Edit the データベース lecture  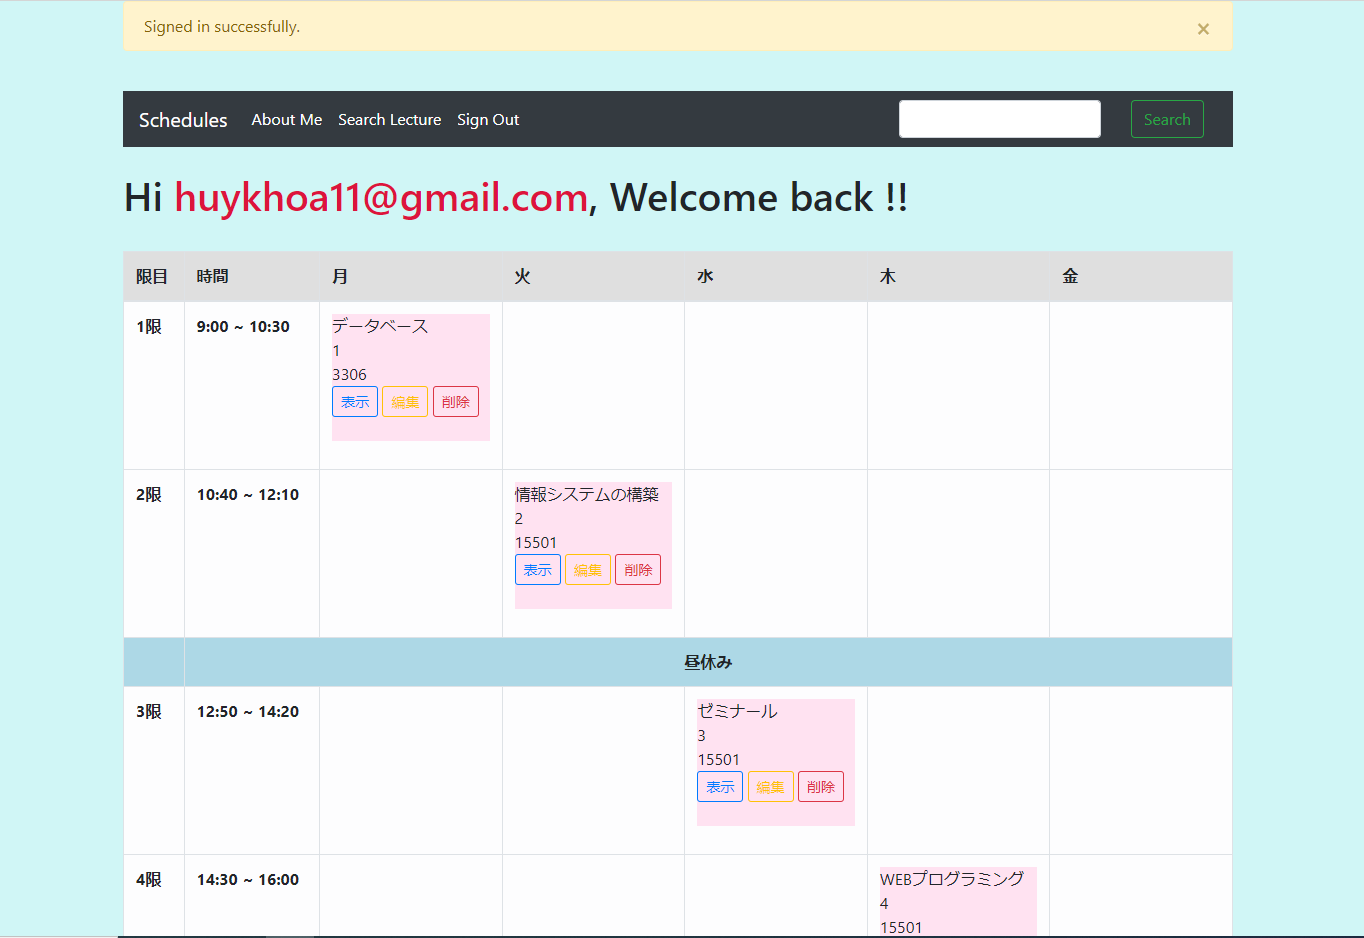(405, 401)
